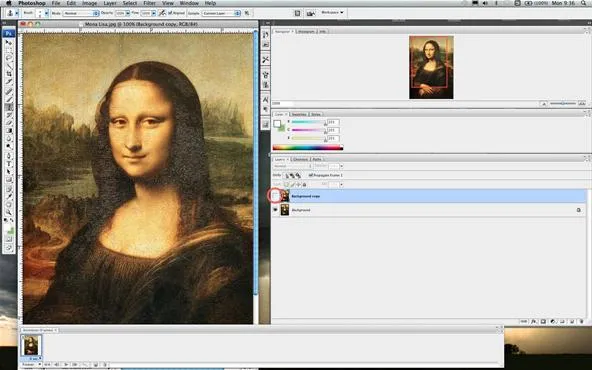Select the Magic Wand tool
The height and width of the screenshot is (370, 592).
[x=9, y=66]
